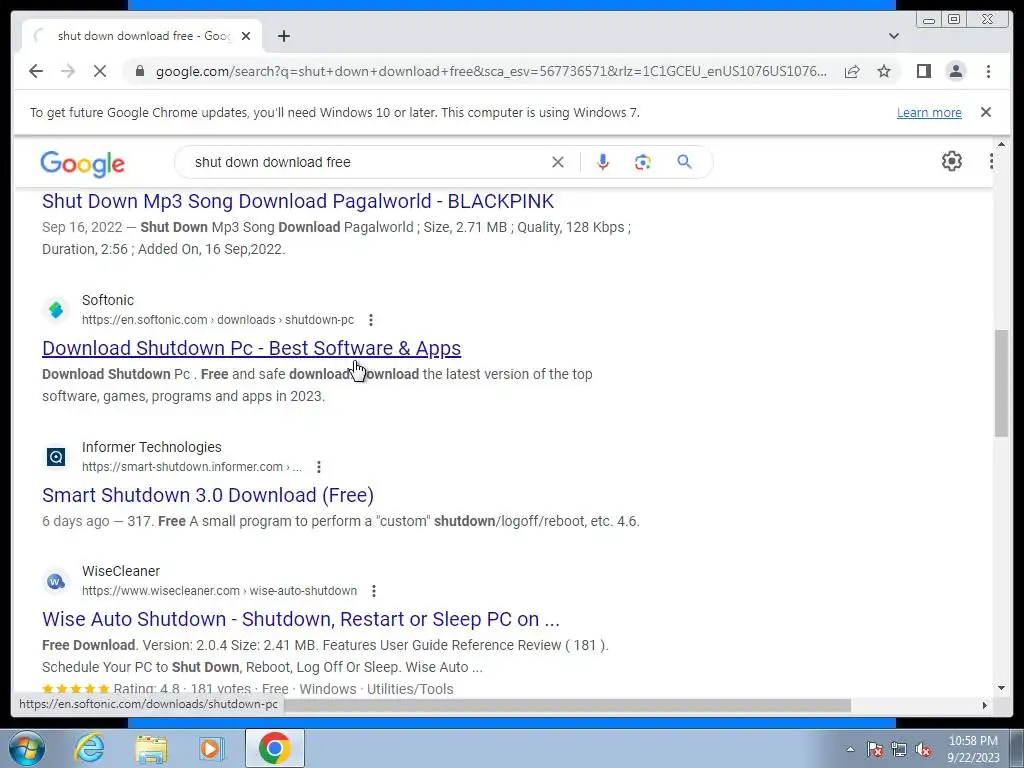Open Chrome profile avatar
The height and width of the screenshot is (768, 1024).
[955, 71]
